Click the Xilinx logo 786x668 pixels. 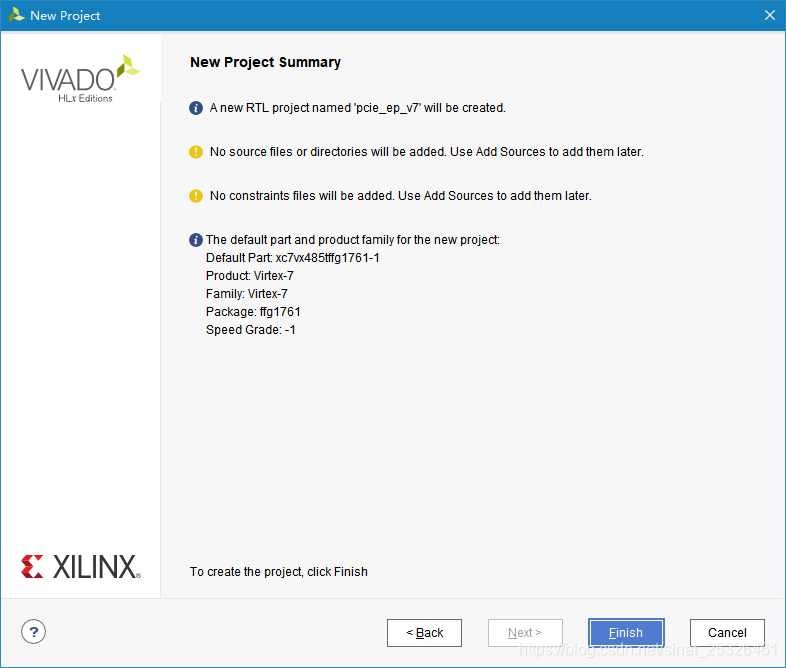tap(81, 567)
